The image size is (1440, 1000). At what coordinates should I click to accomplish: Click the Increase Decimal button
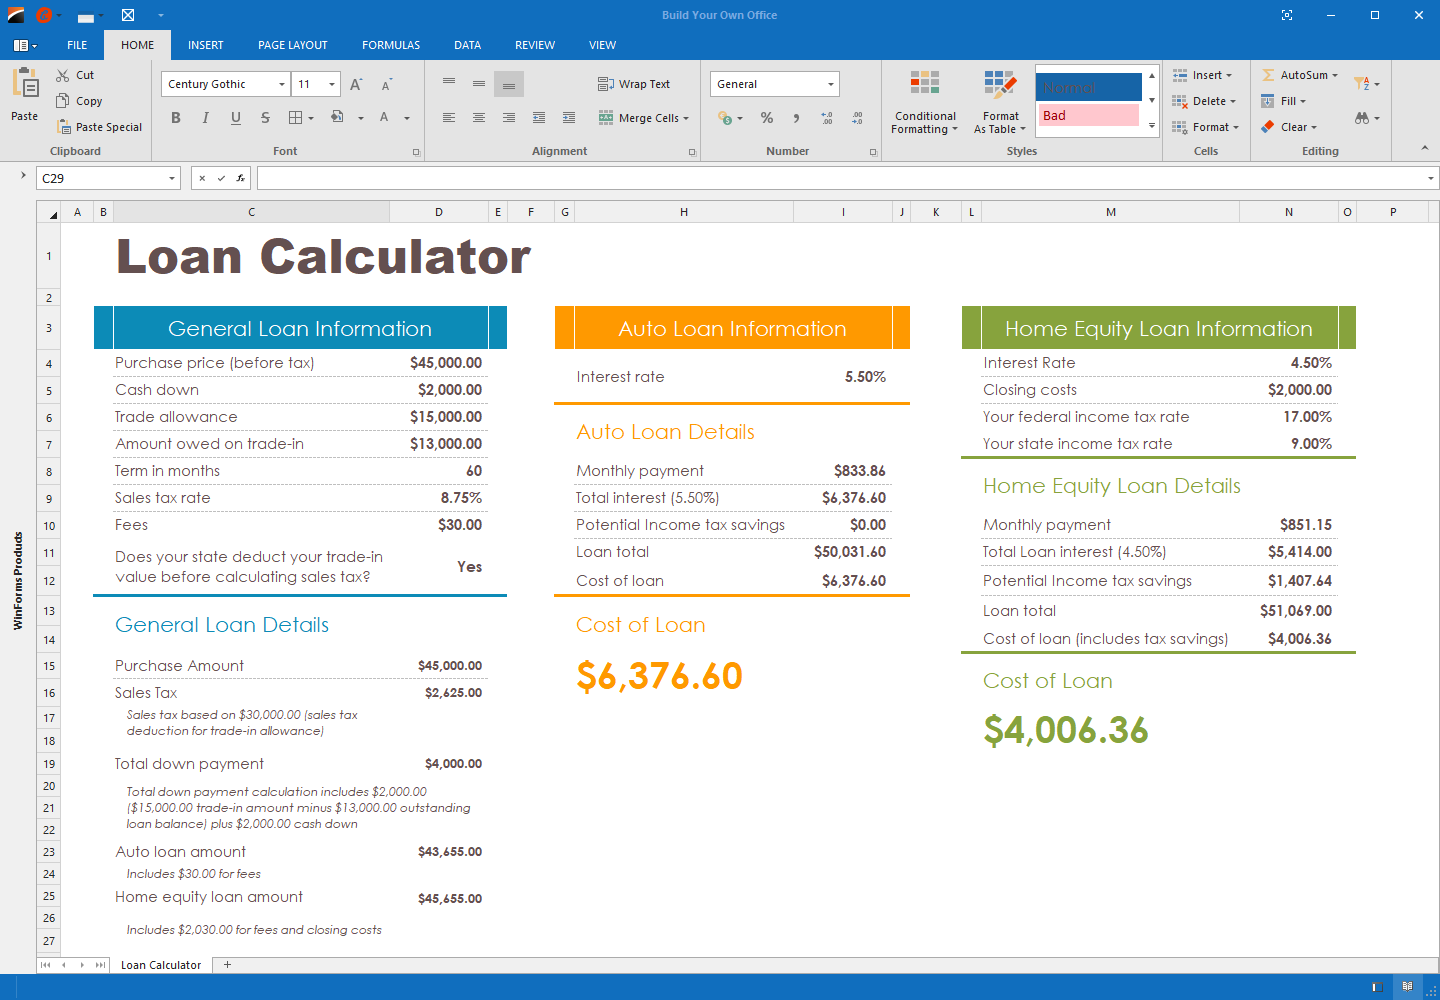827,118
